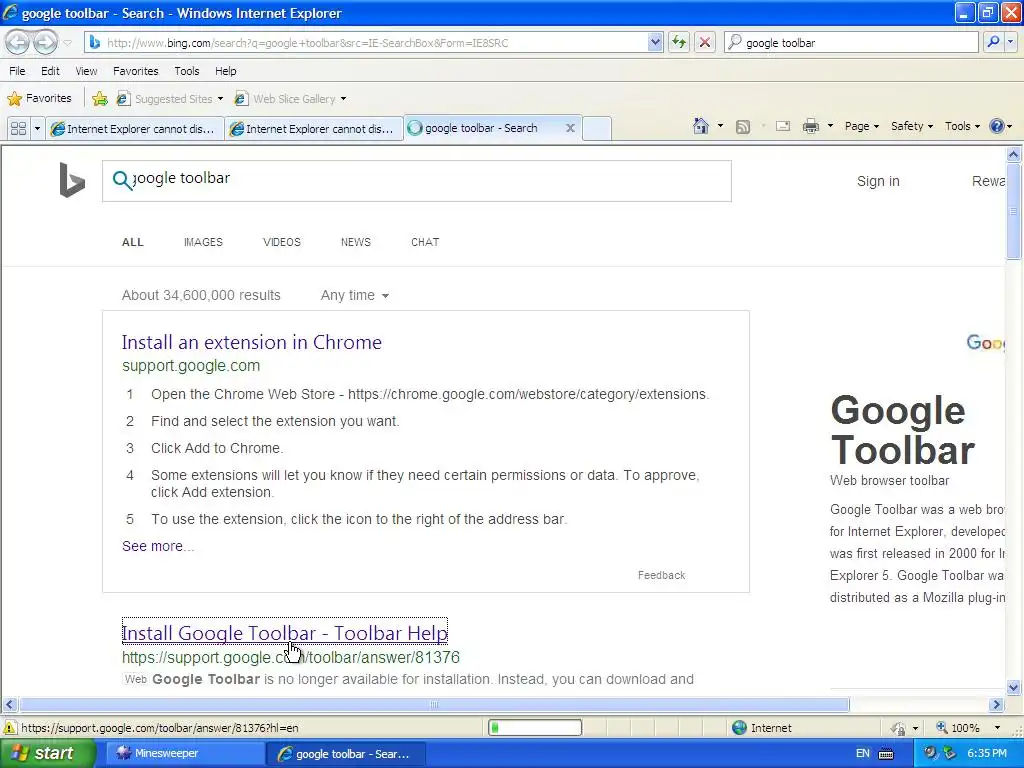Click Add to Favorites Bar icon

click(100, 99)
